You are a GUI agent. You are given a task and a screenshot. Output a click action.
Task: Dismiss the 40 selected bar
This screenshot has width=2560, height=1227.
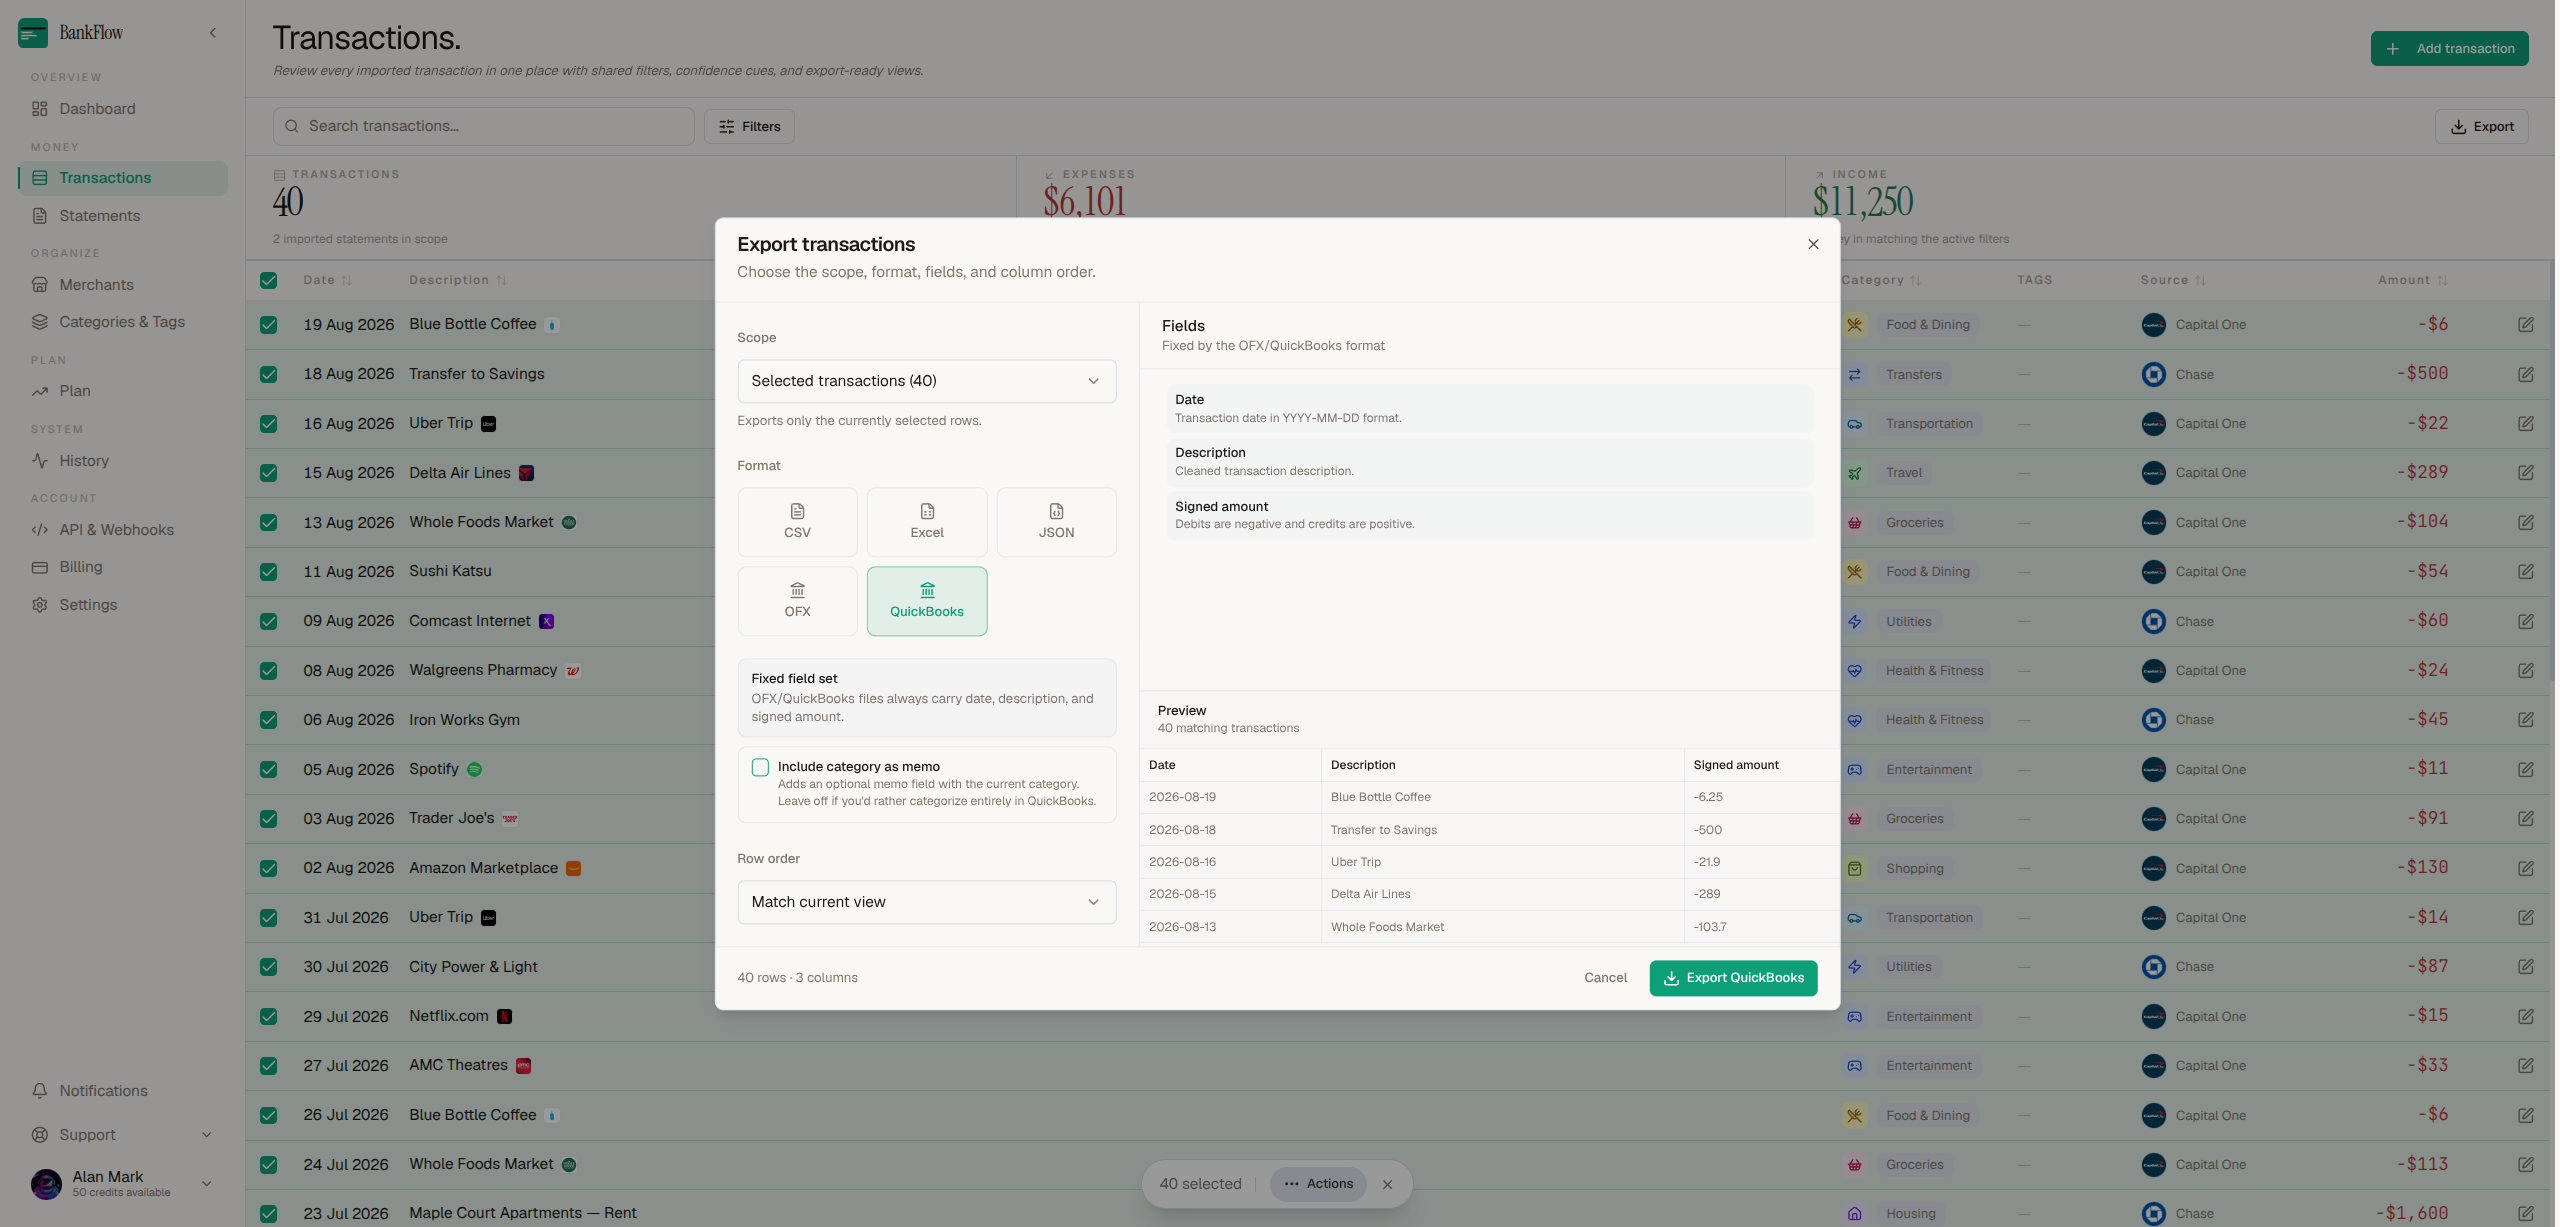tap(1388, 1184)
